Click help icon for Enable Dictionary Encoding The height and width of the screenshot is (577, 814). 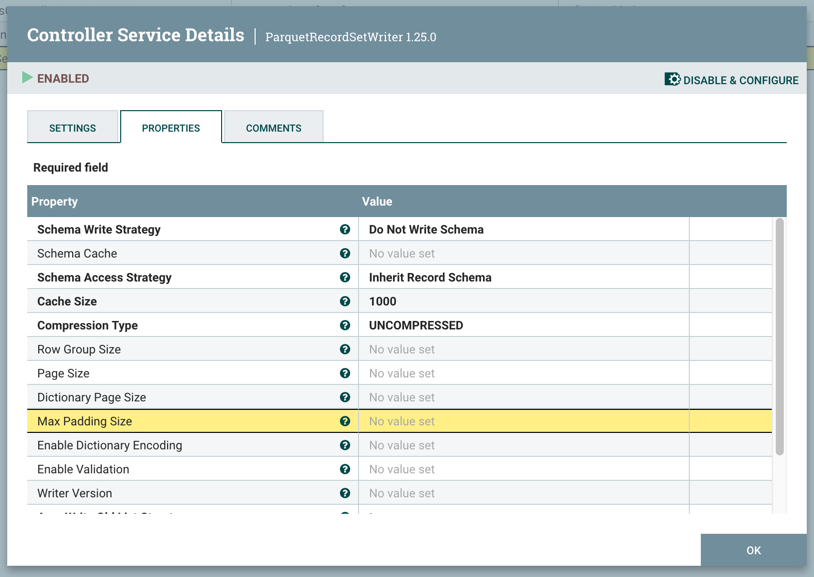click(345, 446)
